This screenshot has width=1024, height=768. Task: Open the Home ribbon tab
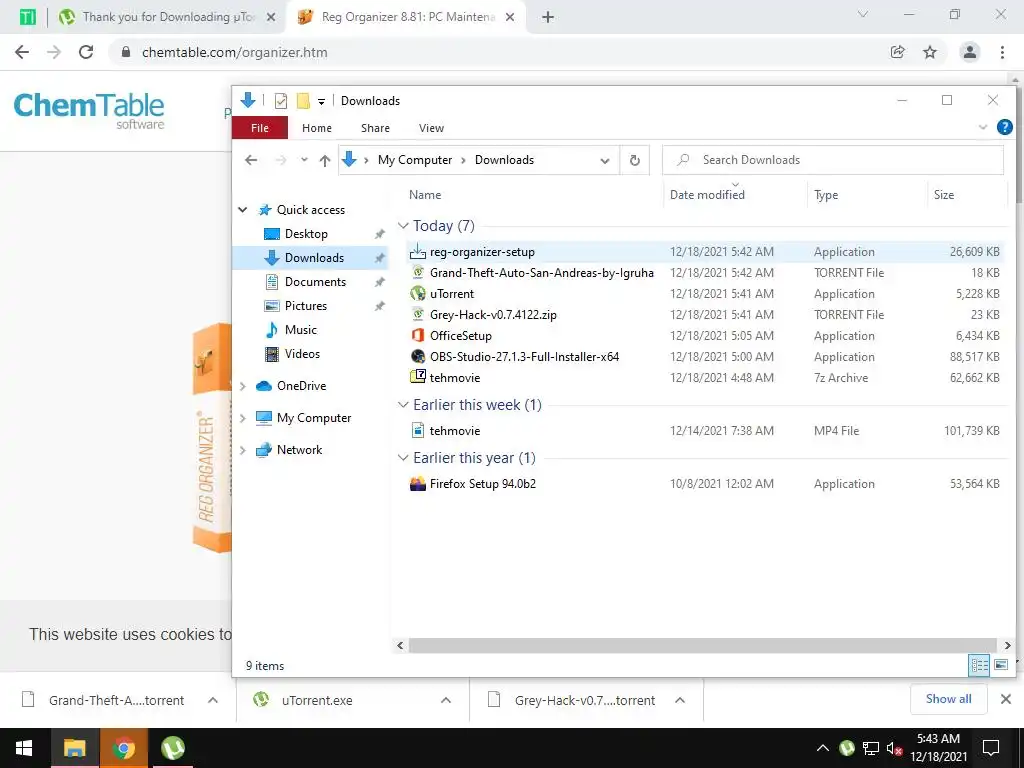pos(317,128)
